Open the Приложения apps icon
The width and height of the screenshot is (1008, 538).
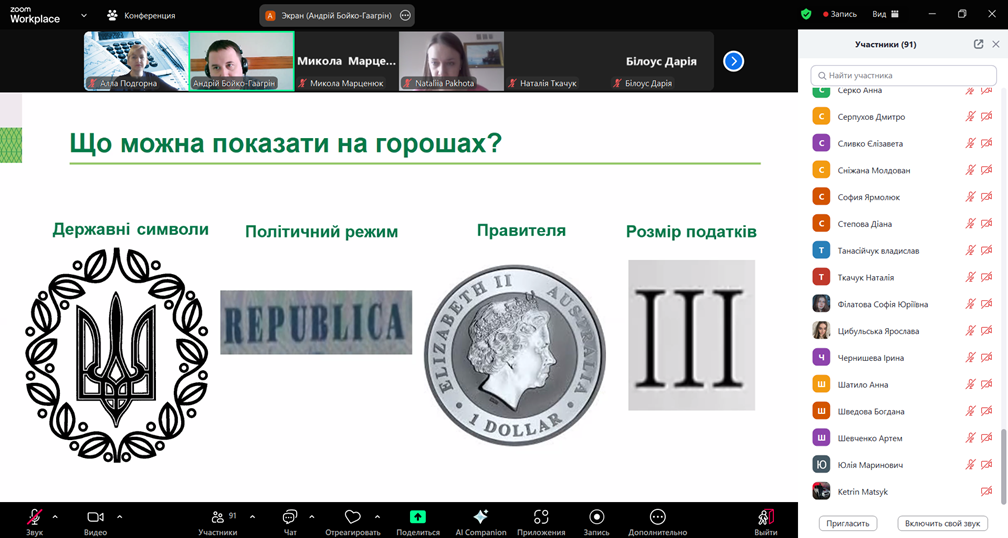coord(541,517)
